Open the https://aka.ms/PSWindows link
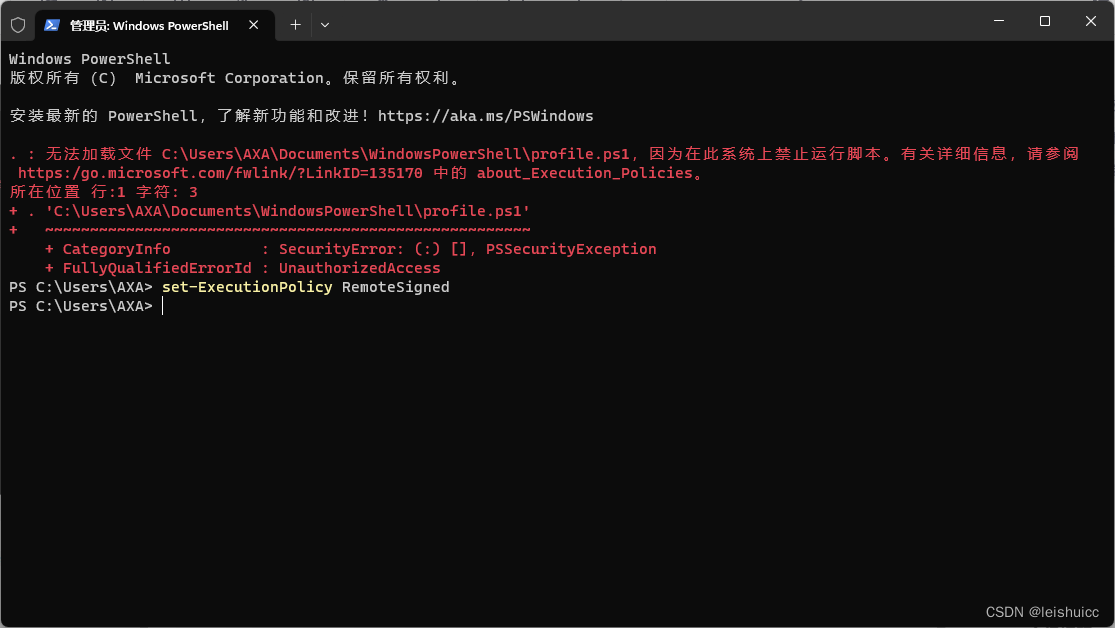Image resolution: width=1115 pixels, height=628 pixels. pyautogui.click(x=485, y=116)
